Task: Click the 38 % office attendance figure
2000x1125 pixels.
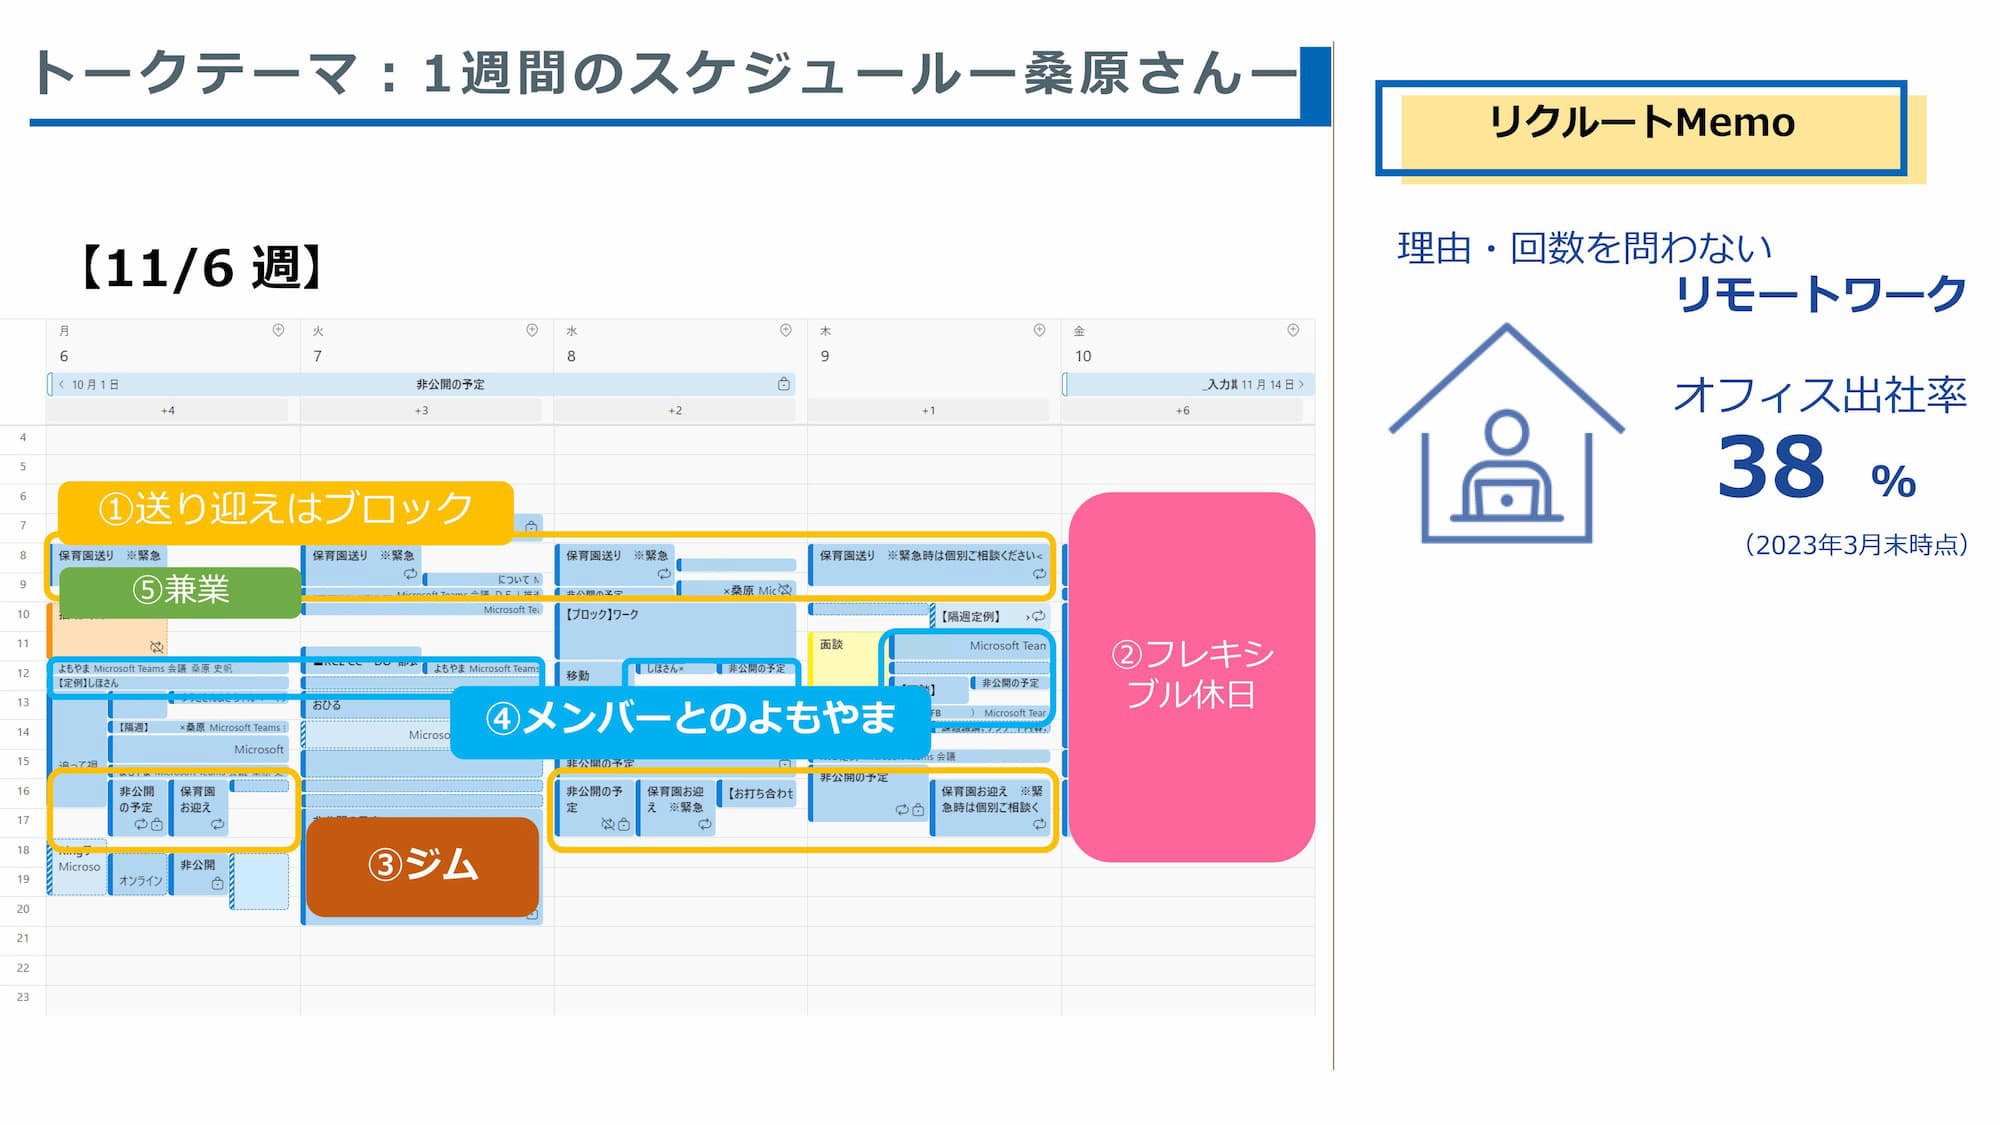Action: click(x=1816, y=468)
